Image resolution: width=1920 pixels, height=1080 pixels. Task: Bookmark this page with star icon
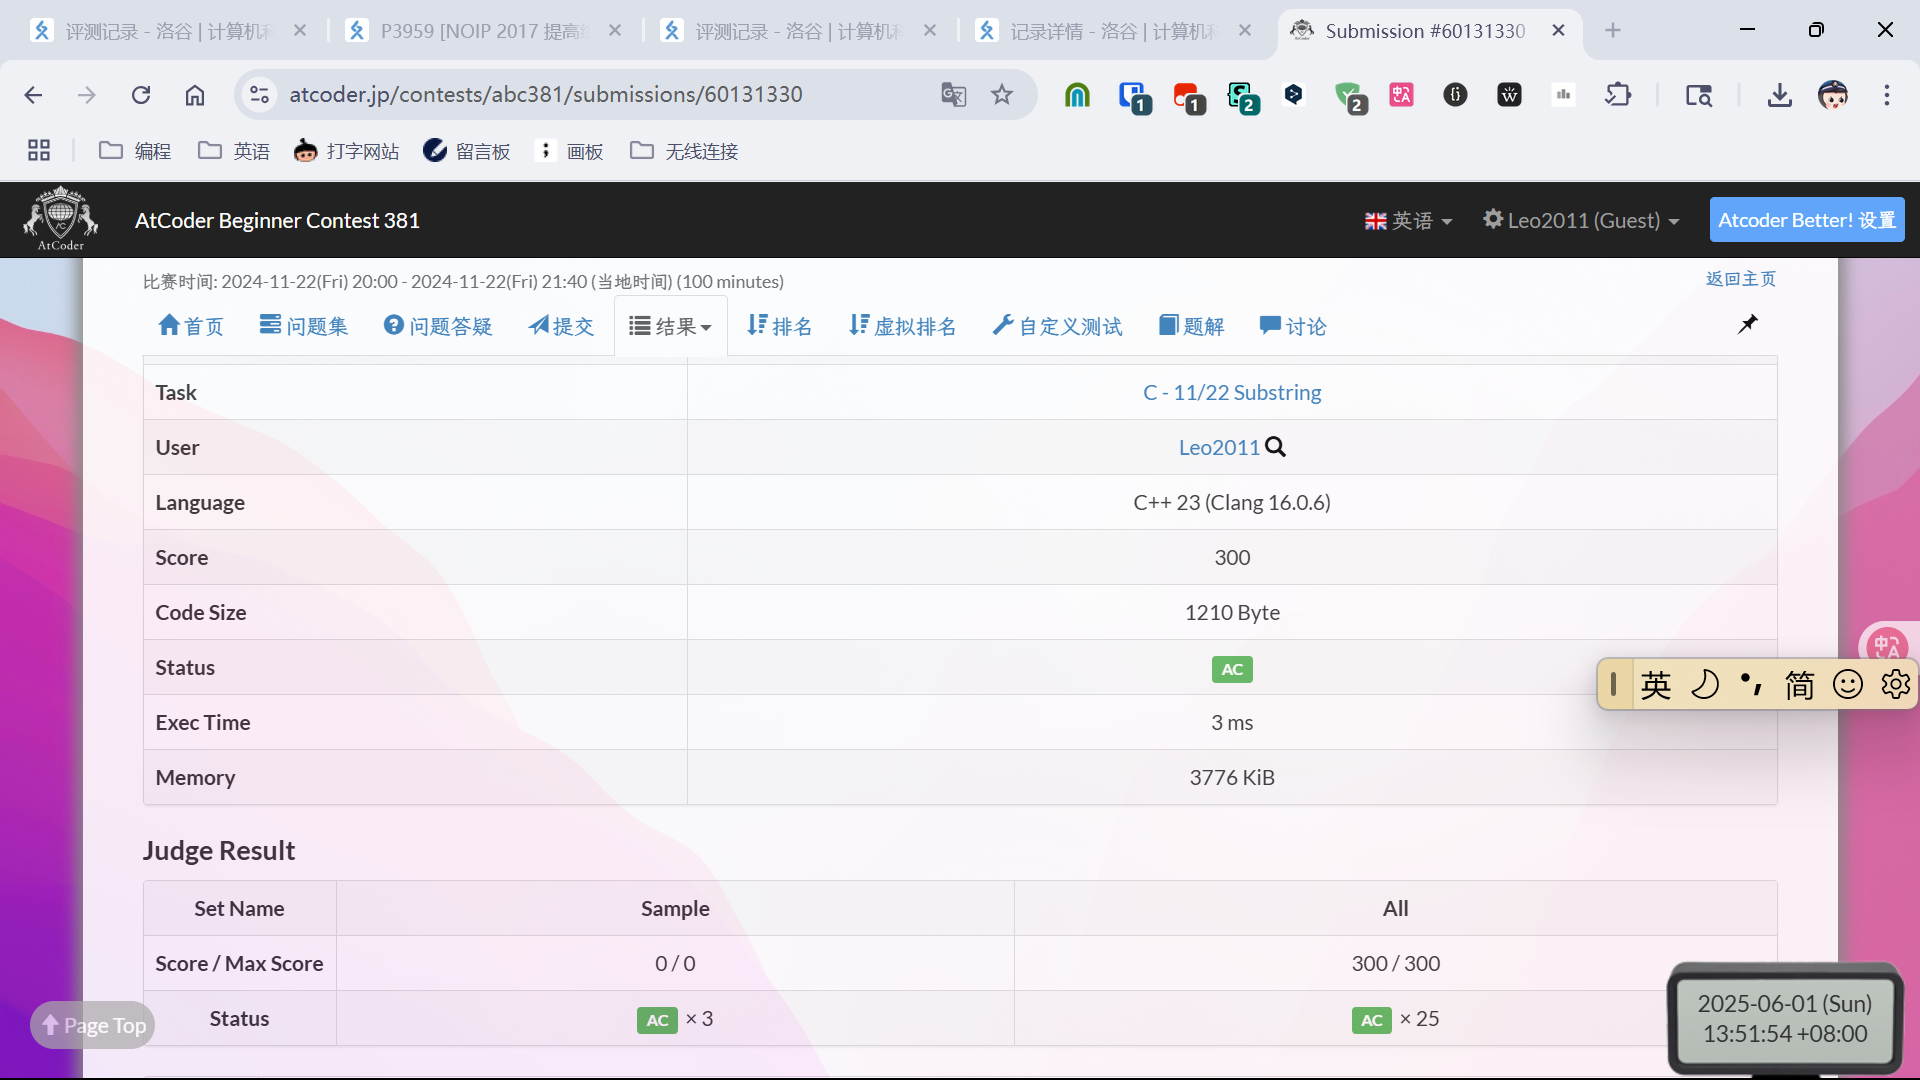click(x=1002, y=95)
